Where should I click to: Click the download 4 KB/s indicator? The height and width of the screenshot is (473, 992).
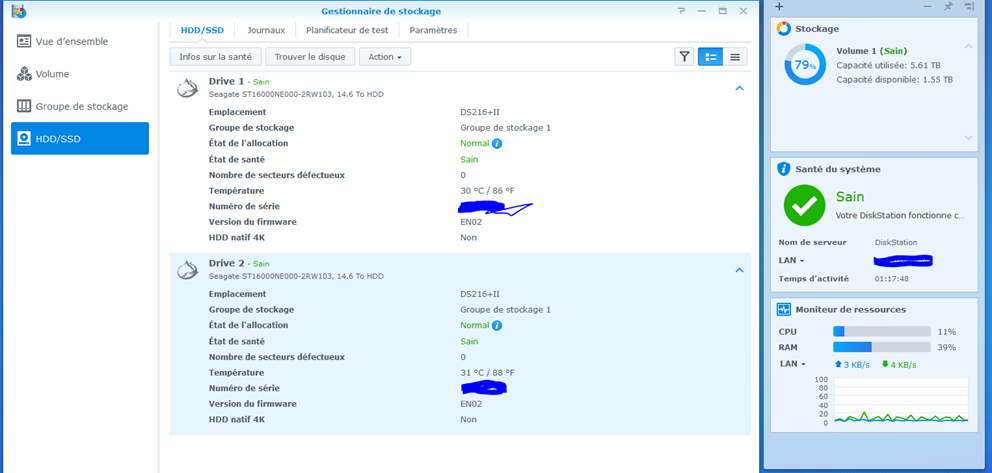click(898, 365)
